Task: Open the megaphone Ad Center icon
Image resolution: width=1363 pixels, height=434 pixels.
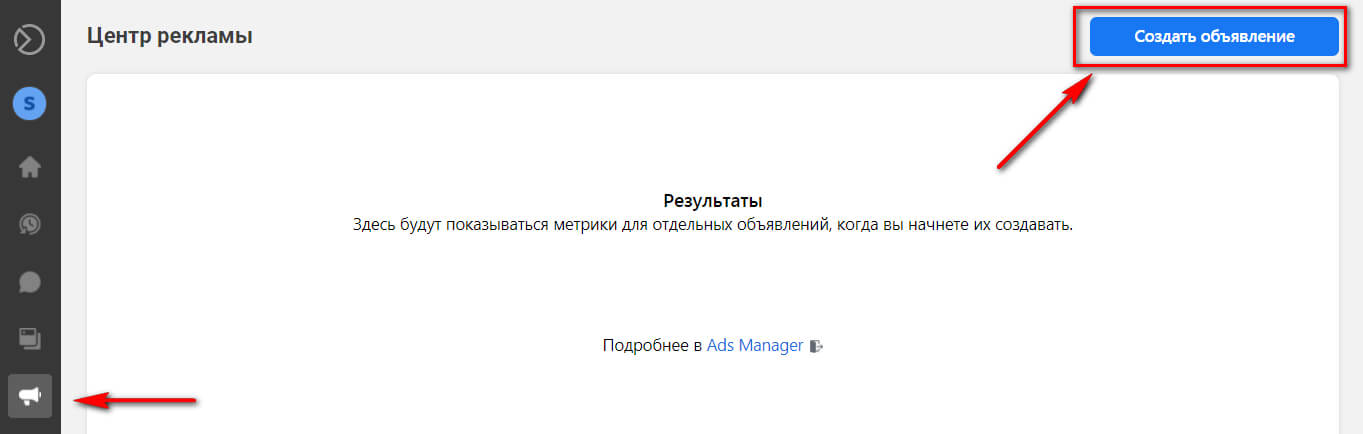Action: pyautogui.click(x=30, y=396)
